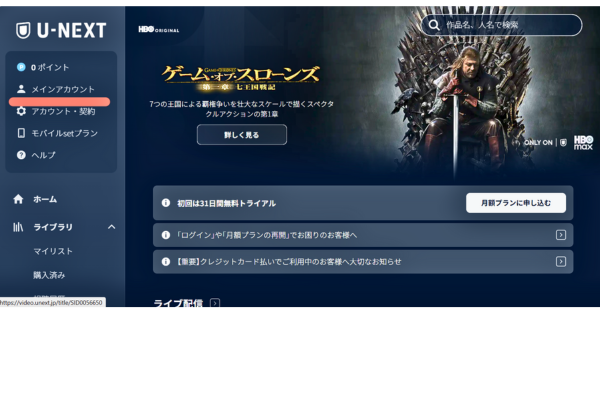The image size is (600, 400).
Task: Click the U-NEXT logo
Action: point(60,30)
